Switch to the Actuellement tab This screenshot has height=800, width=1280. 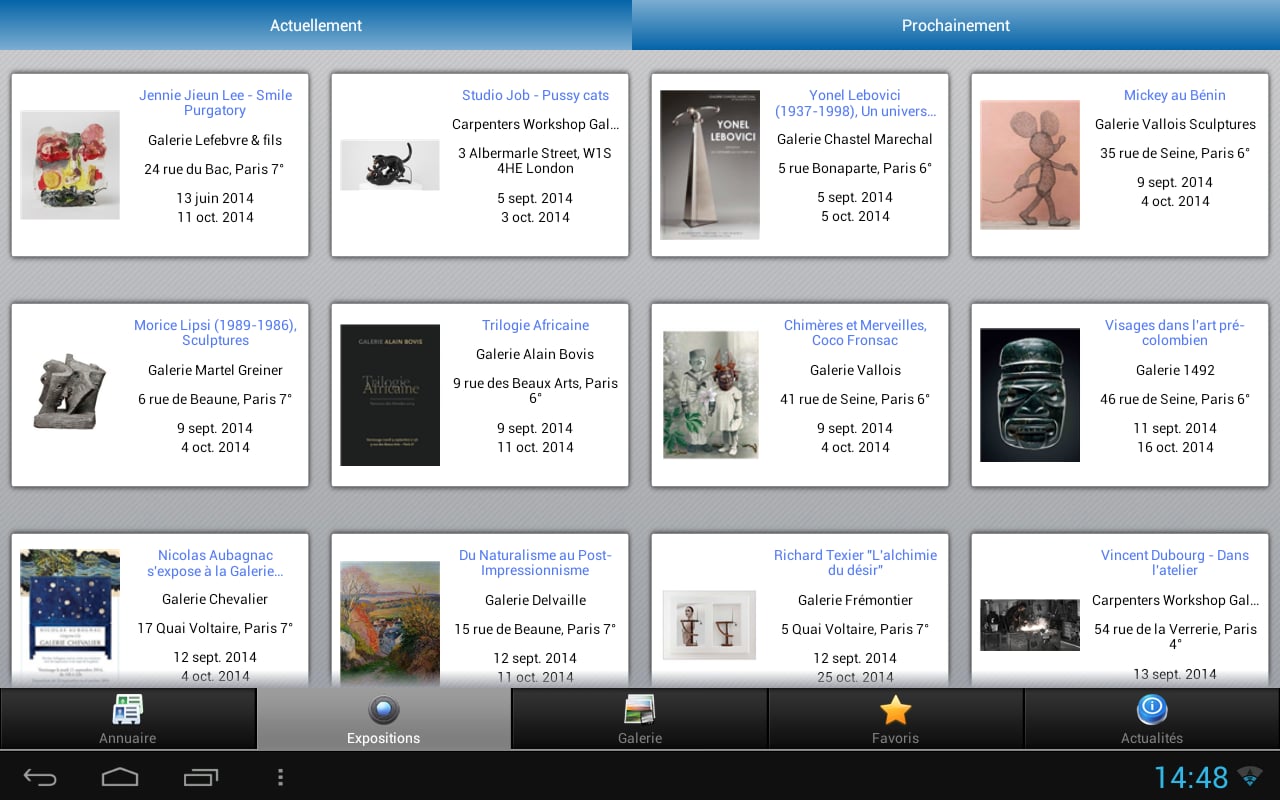pyautogui.click(x=316, y=25)
